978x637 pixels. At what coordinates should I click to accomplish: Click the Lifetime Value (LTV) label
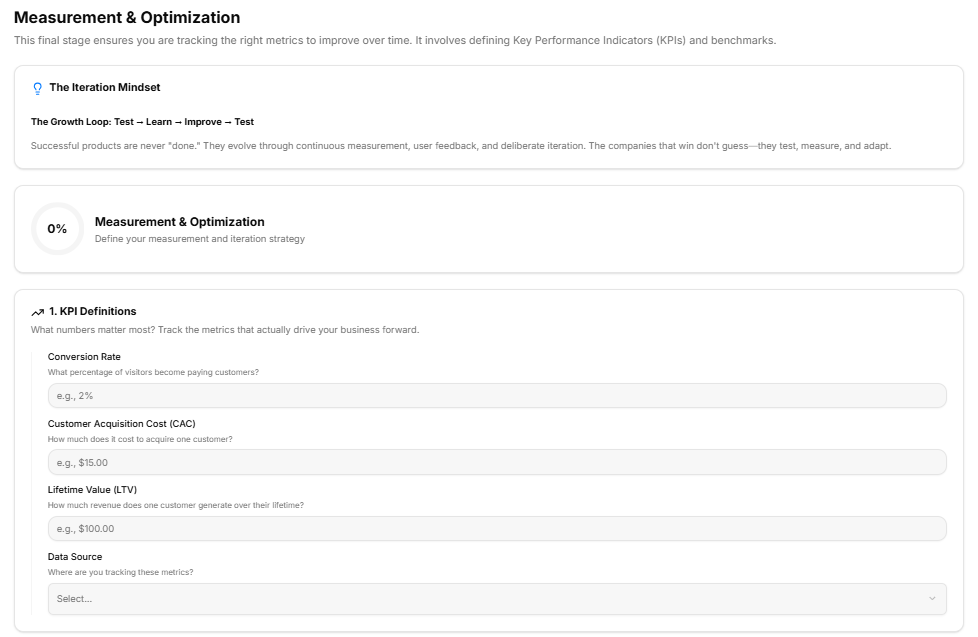point(92,490)
